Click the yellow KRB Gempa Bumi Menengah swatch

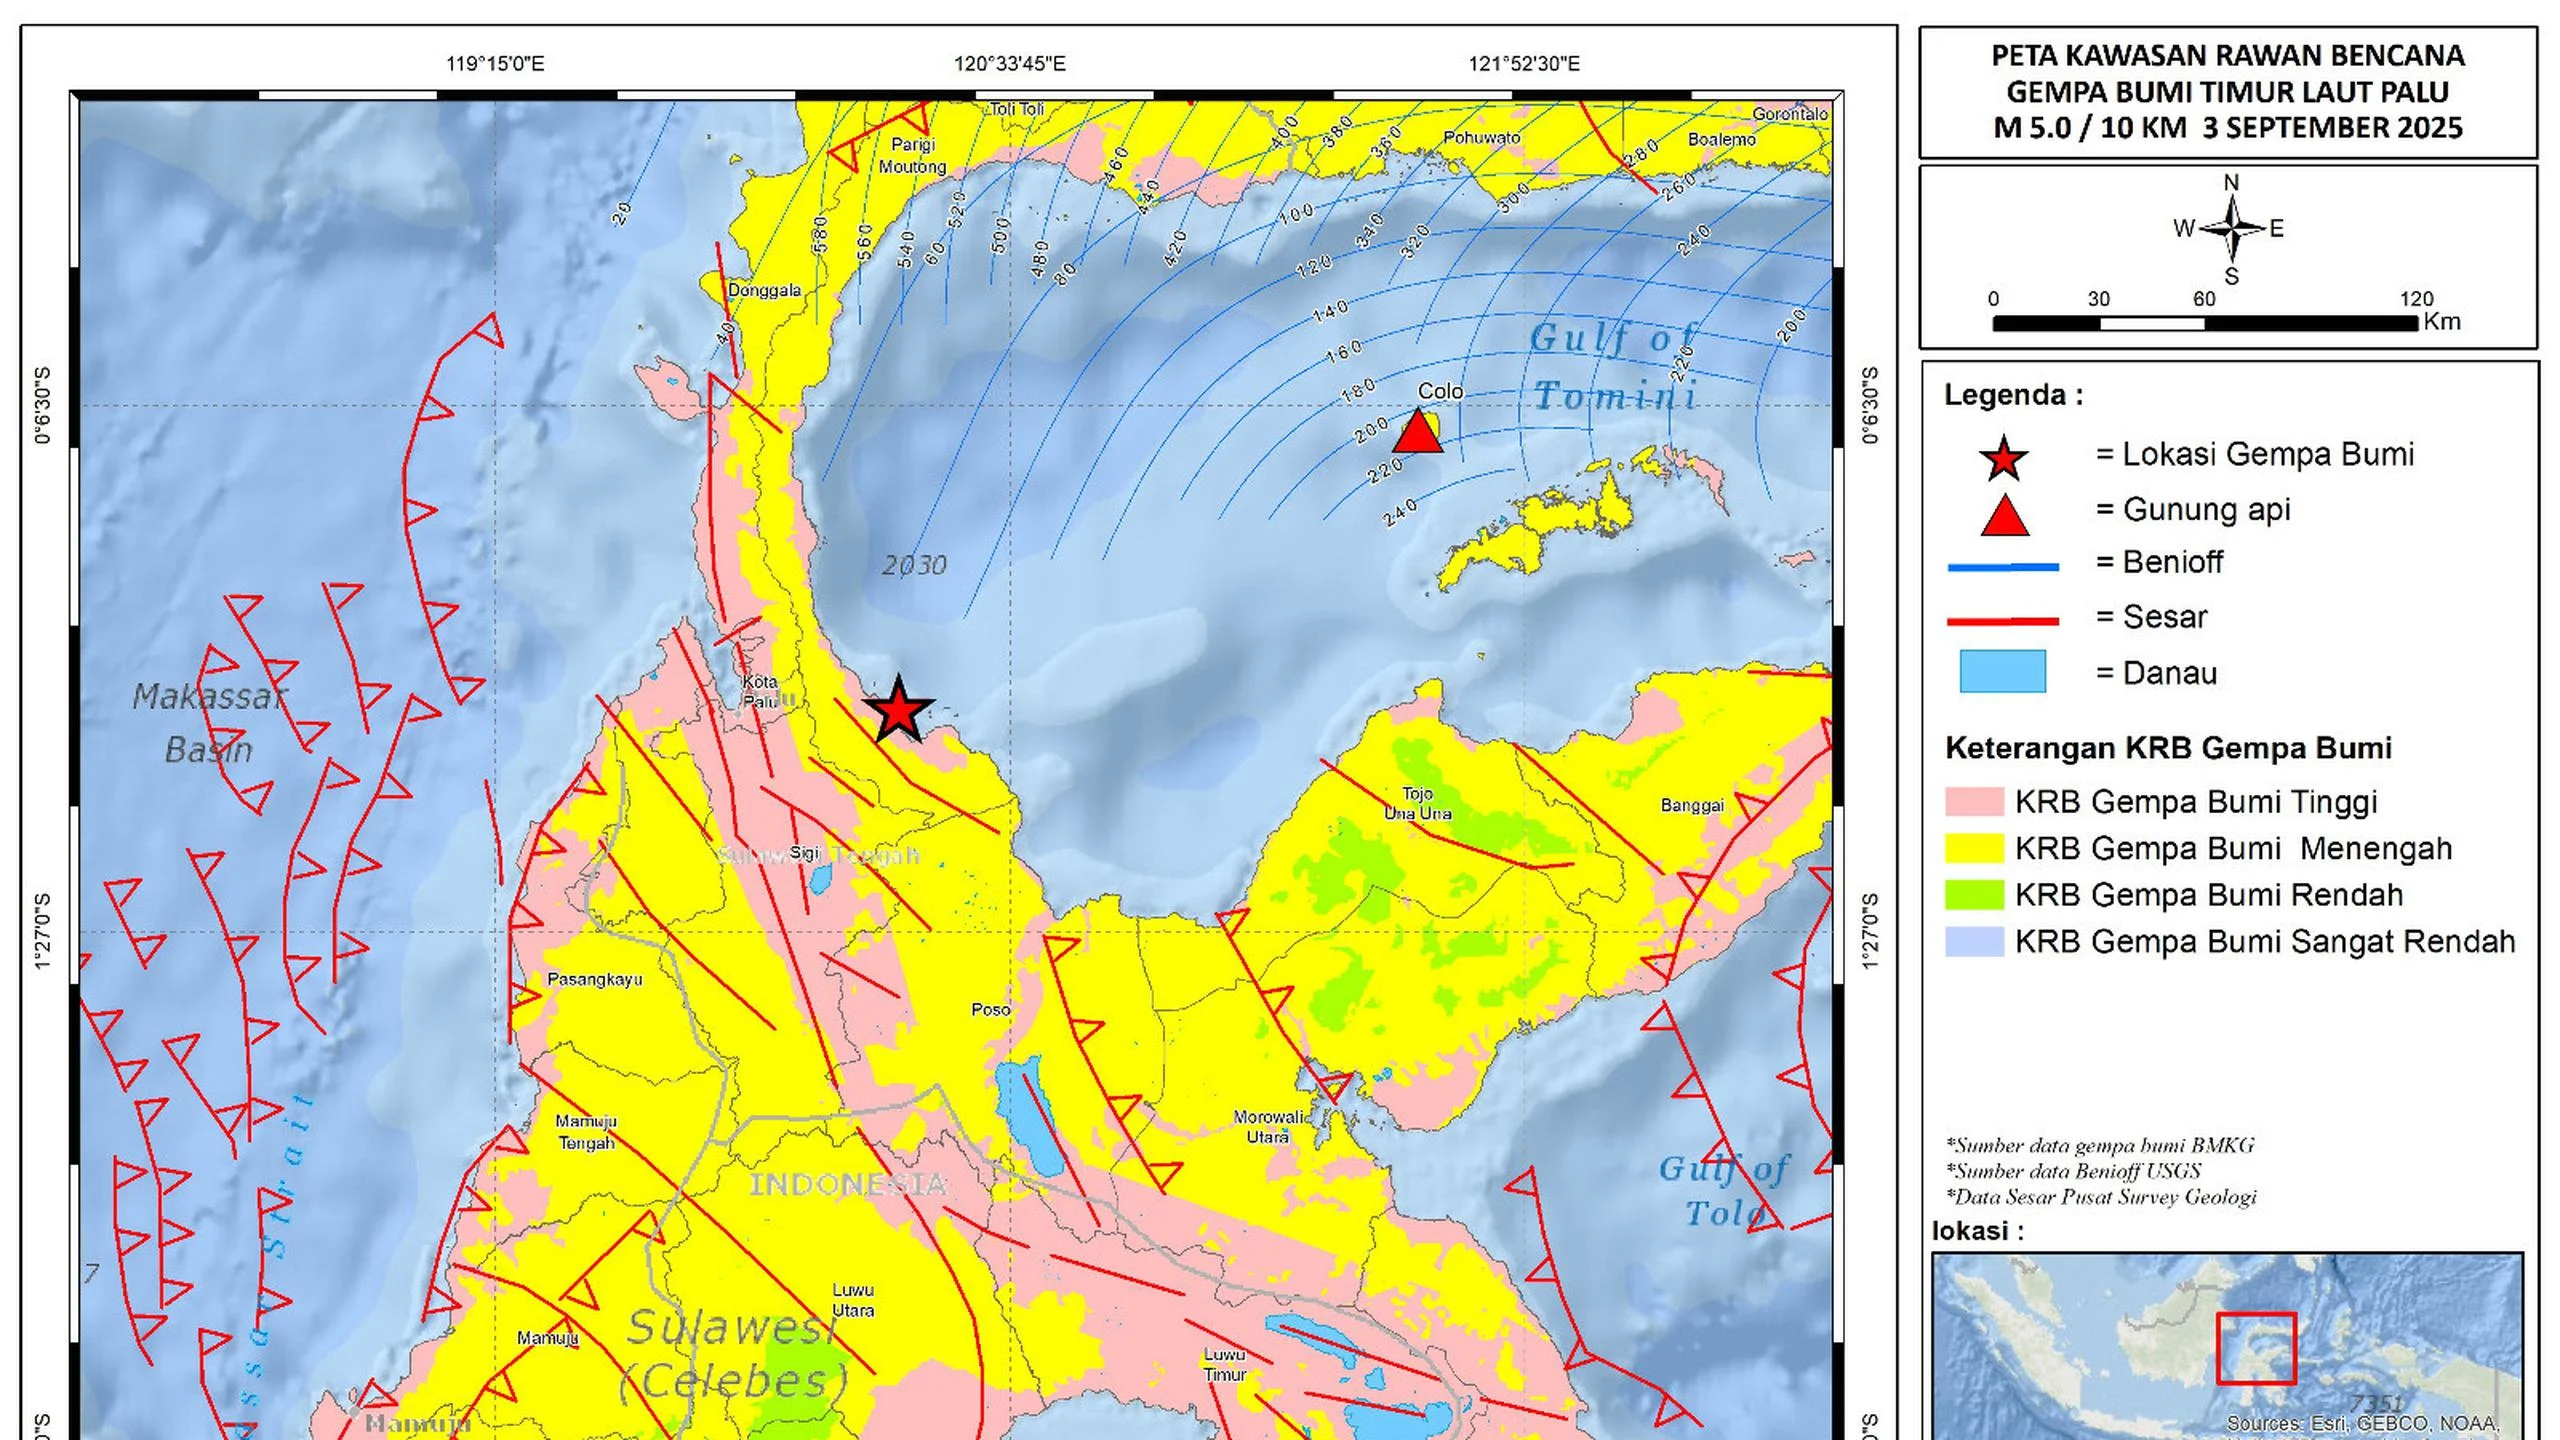[1974, 848]
